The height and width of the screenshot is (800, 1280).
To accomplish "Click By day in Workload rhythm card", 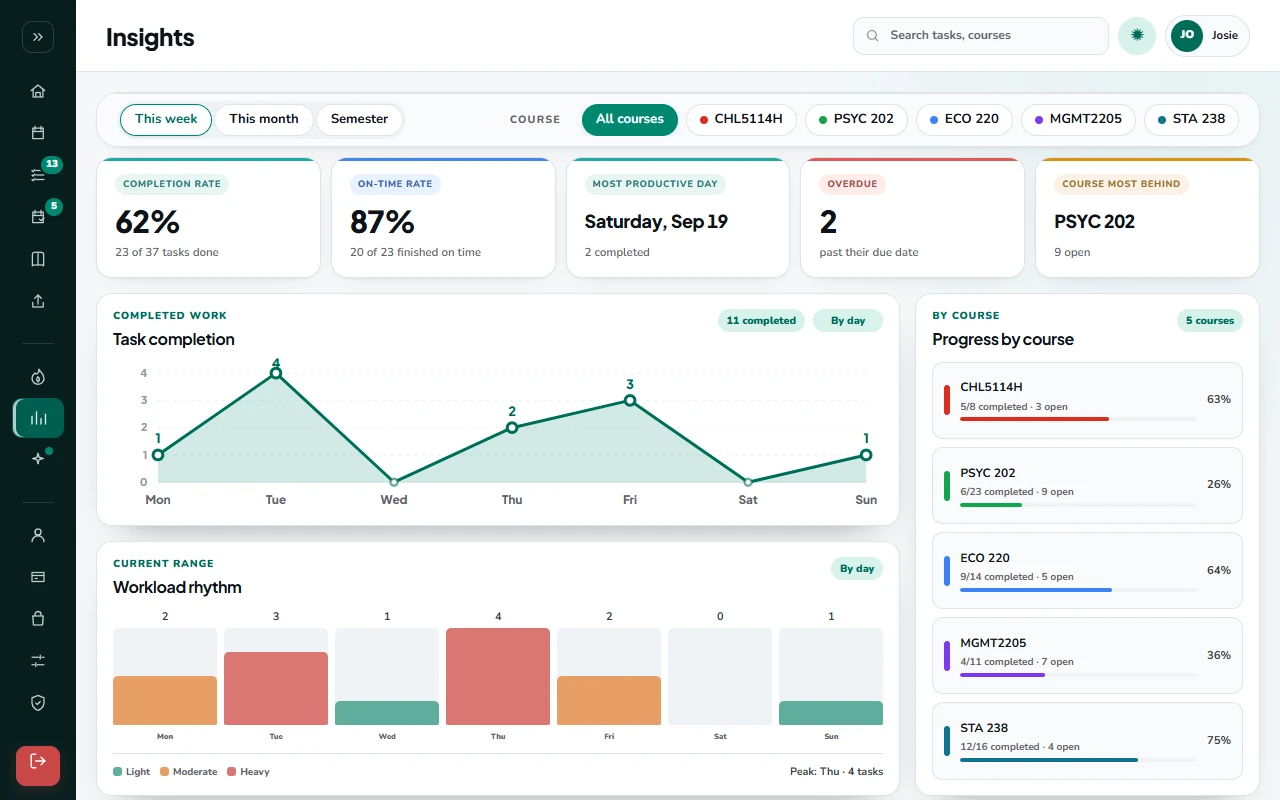I will (x=857, y=569).
